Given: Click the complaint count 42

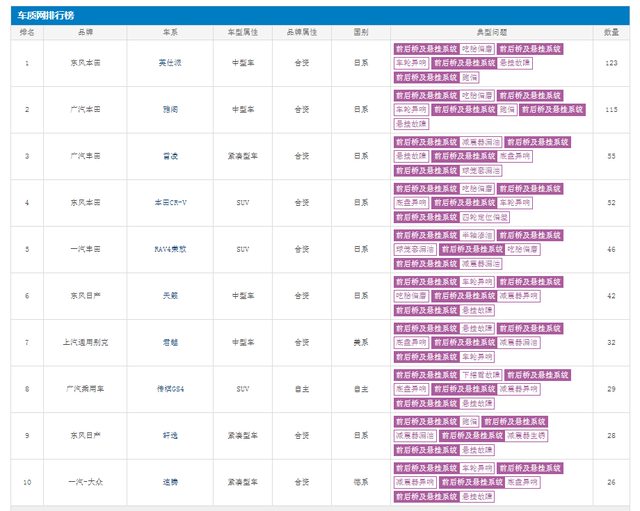Looking at the screenshot, I should coord(611,295).
